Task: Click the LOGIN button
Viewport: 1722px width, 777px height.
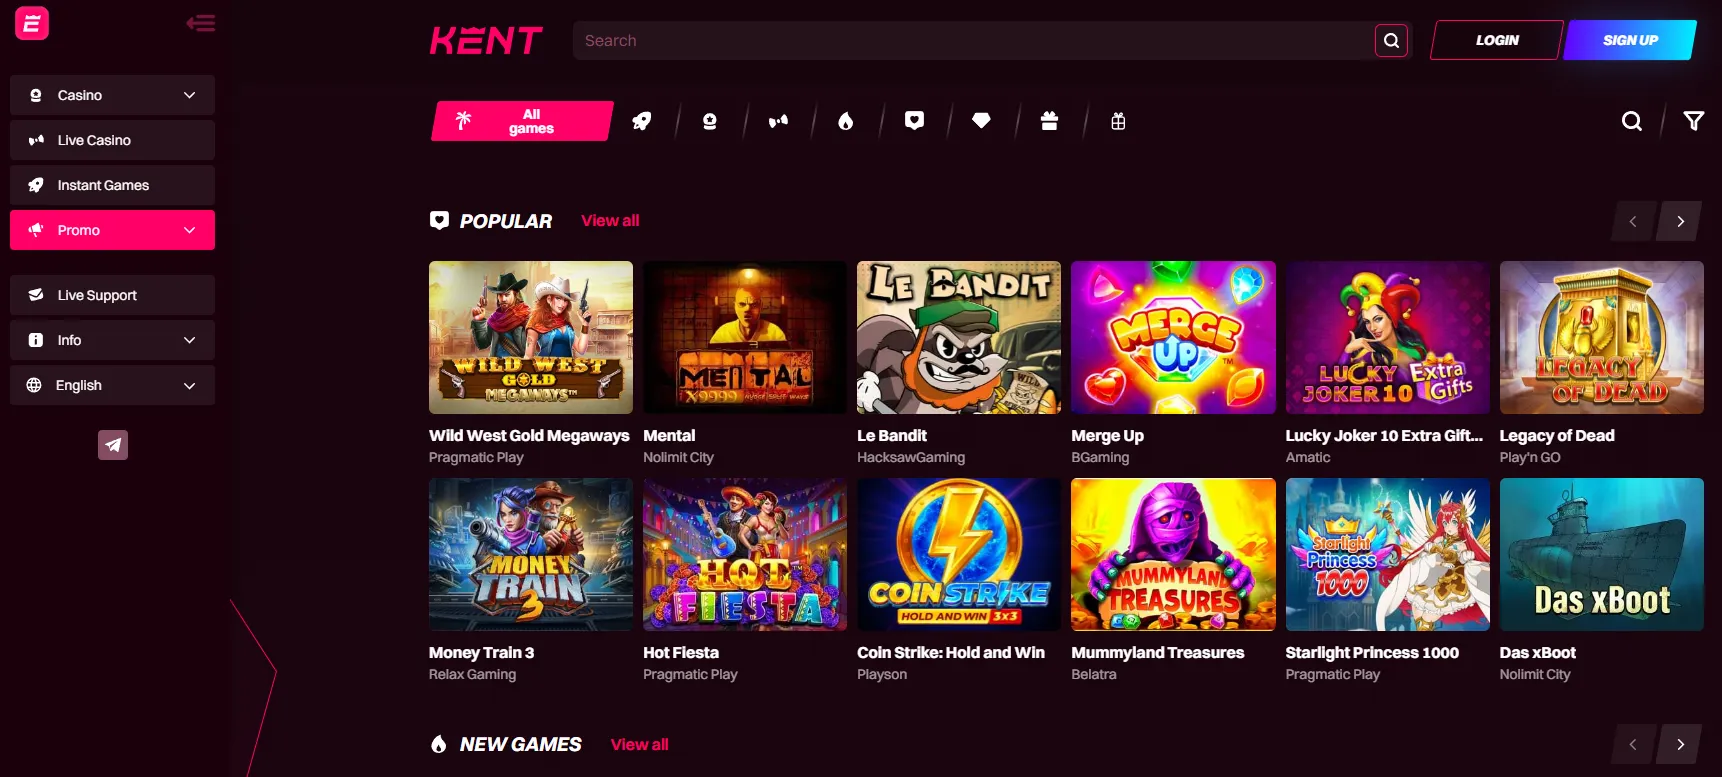Action: [x=1497, y=40]
